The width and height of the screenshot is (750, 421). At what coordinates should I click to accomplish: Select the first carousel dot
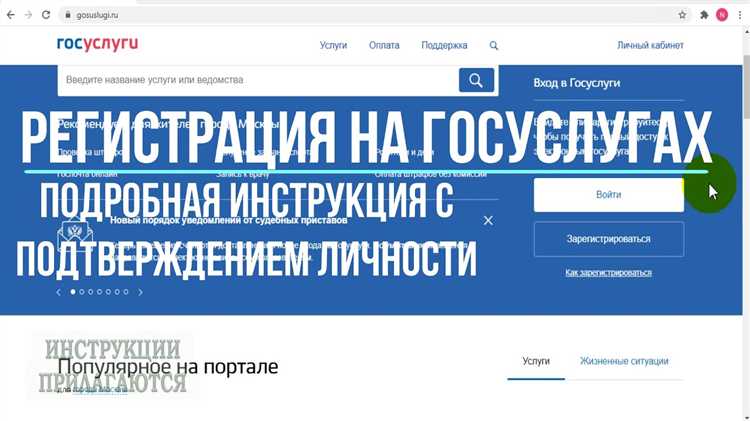tap(73, 292)
